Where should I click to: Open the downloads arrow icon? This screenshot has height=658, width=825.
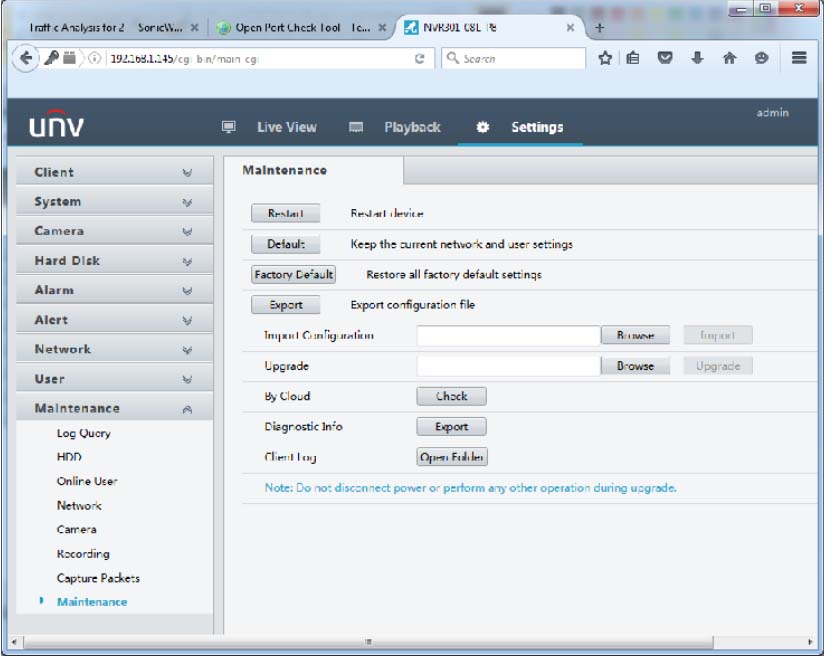tap(697, 58)
